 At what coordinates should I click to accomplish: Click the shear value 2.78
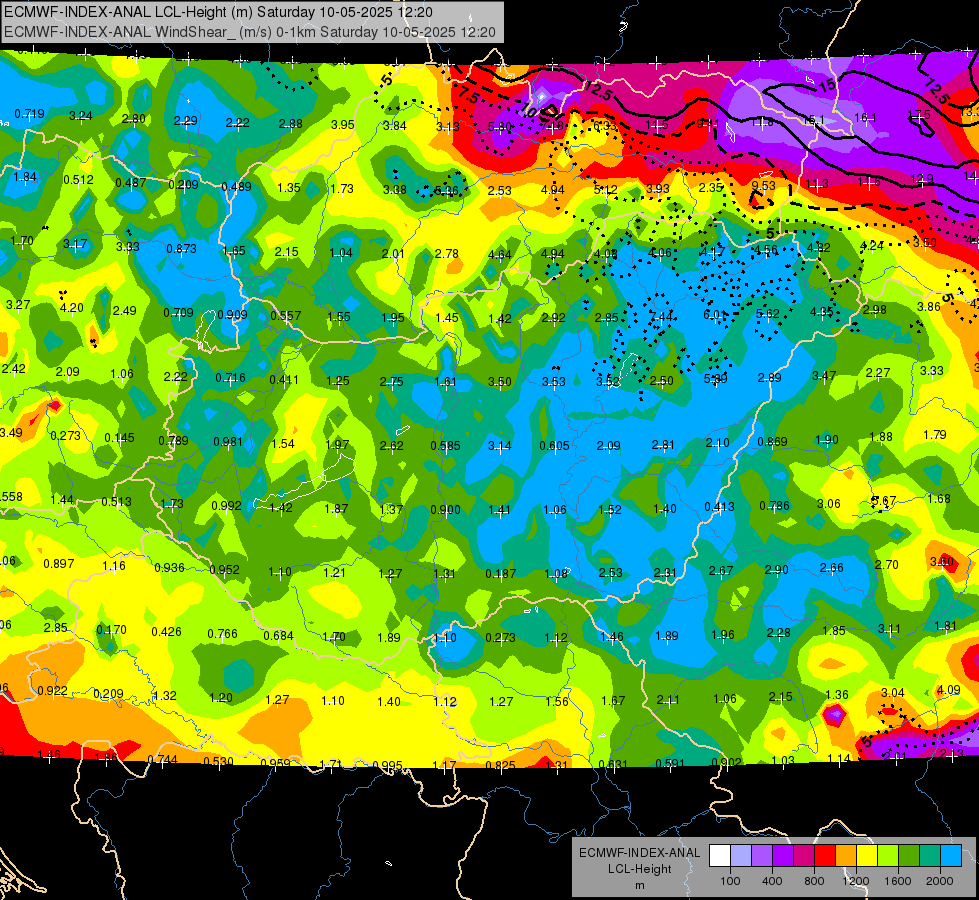tap(446, 254)
